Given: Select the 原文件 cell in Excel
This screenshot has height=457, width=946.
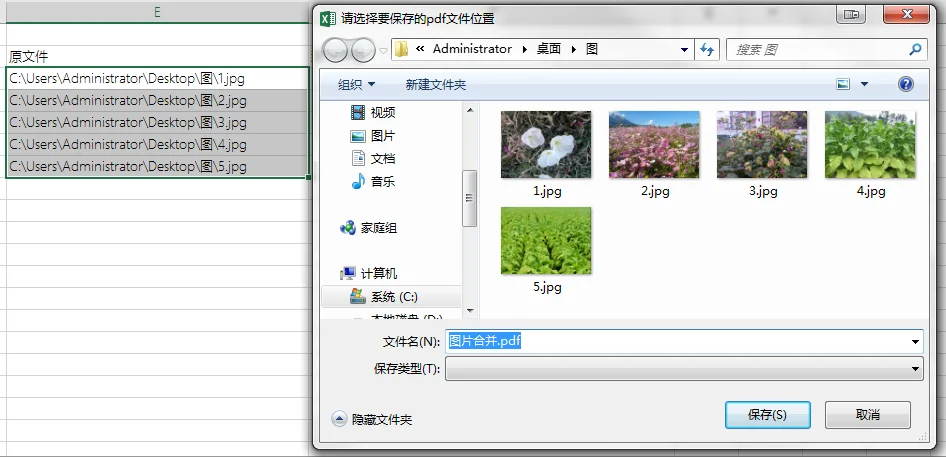Looking at the screenshot, I should click(x=157, y=57).
